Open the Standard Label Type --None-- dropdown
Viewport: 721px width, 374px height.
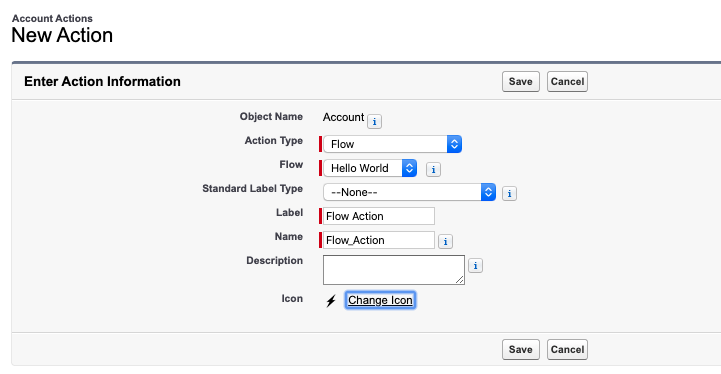(x=409, y=192)
